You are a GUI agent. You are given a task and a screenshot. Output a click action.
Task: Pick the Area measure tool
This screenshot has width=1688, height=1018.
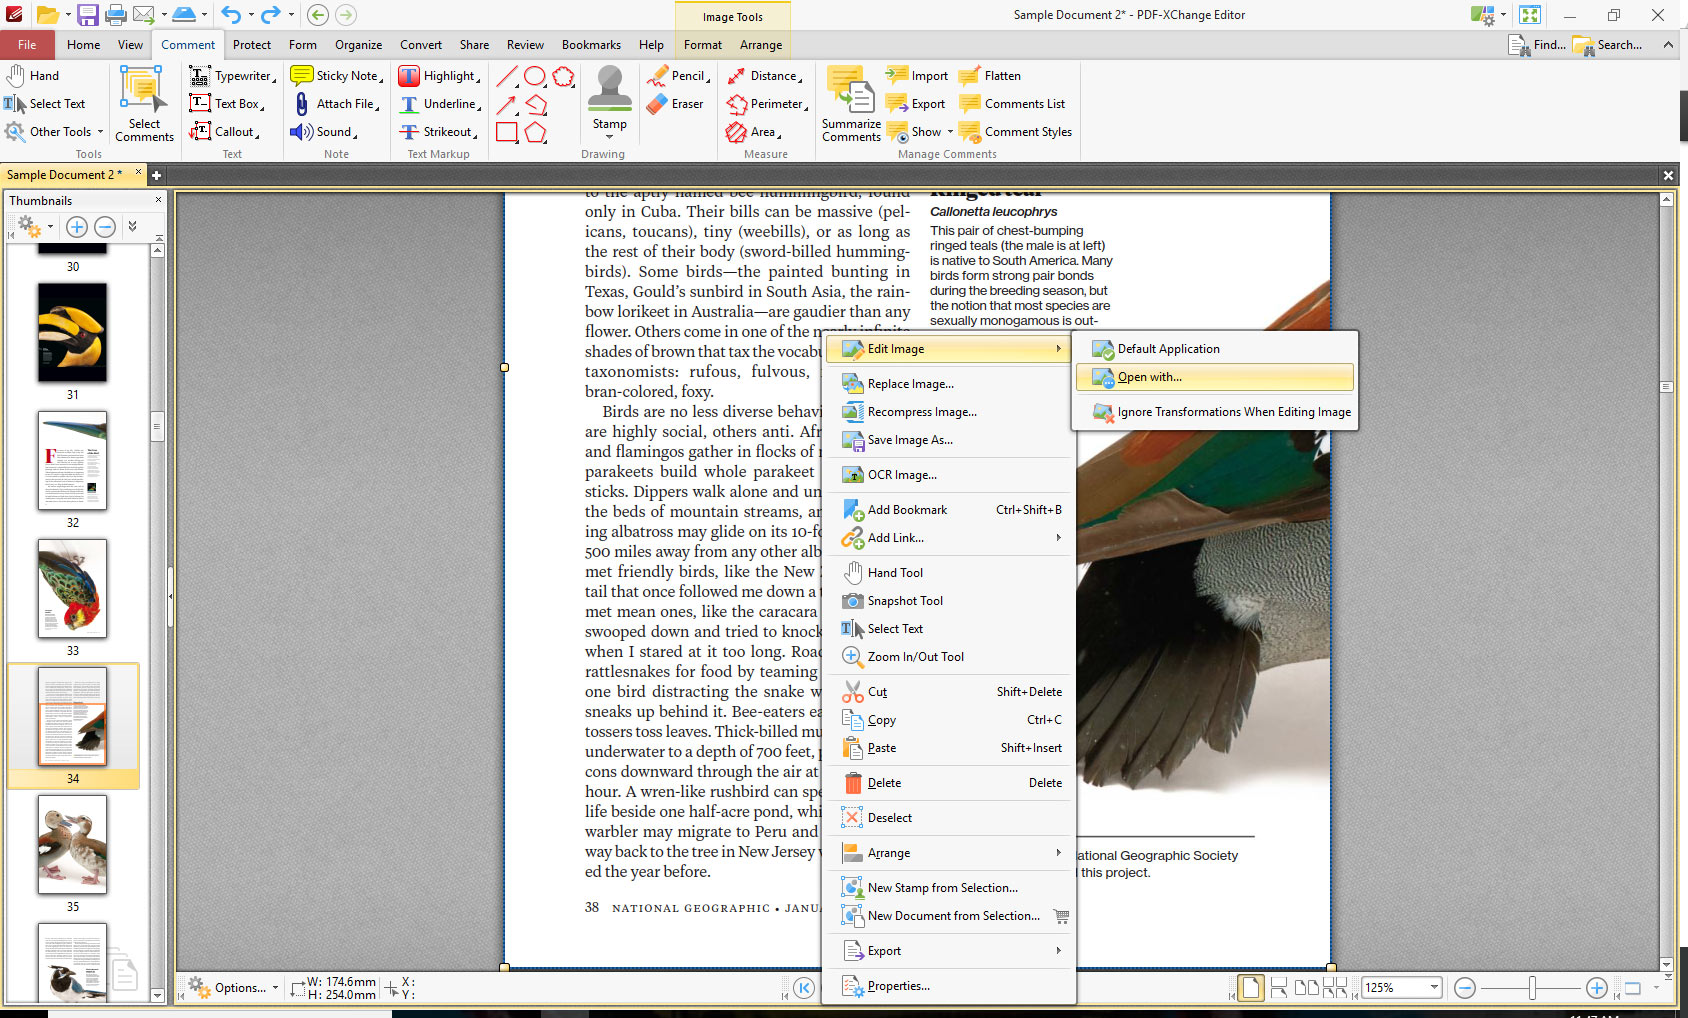tap(754, 132)
